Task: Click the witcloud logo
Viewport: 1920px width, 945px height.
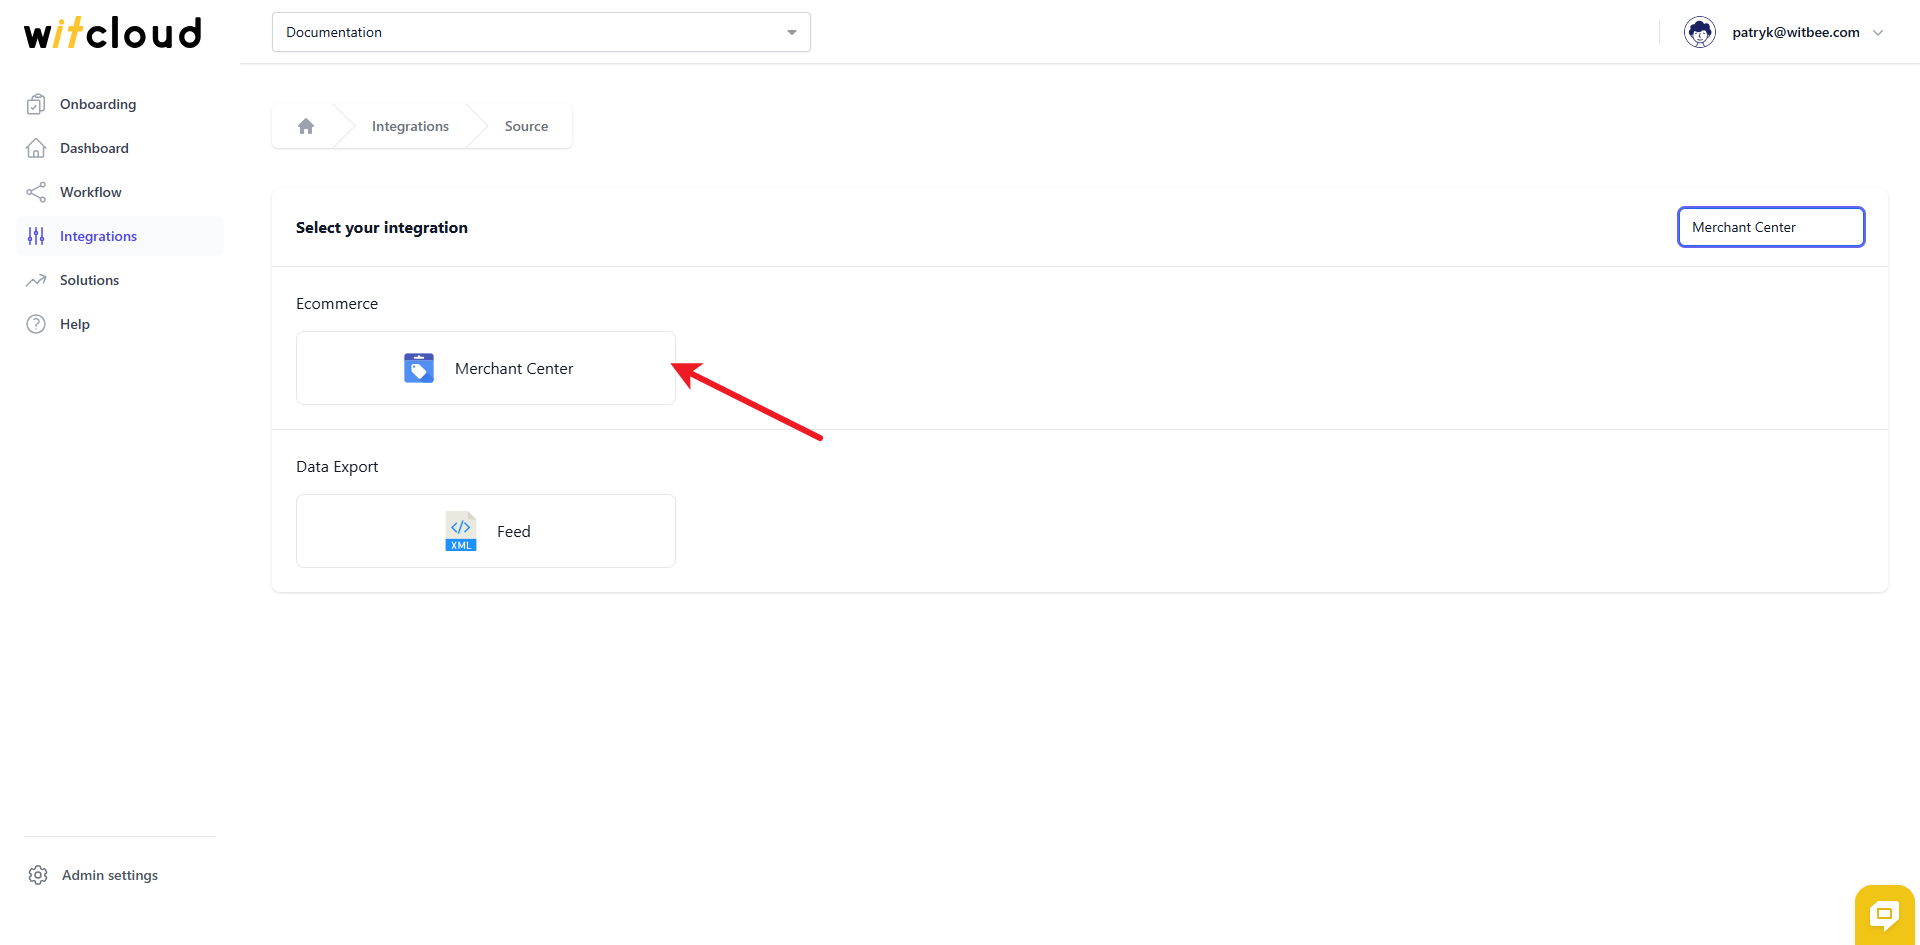Action: tap(113, 33)
